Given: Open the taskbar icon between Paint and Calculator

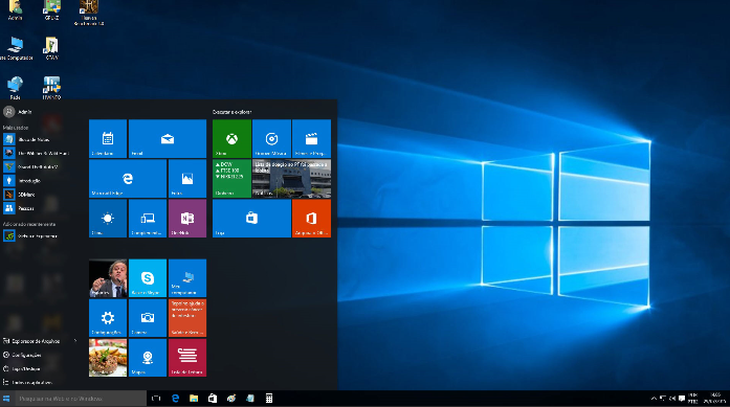Looking at the screenshot, I should 250,399.
